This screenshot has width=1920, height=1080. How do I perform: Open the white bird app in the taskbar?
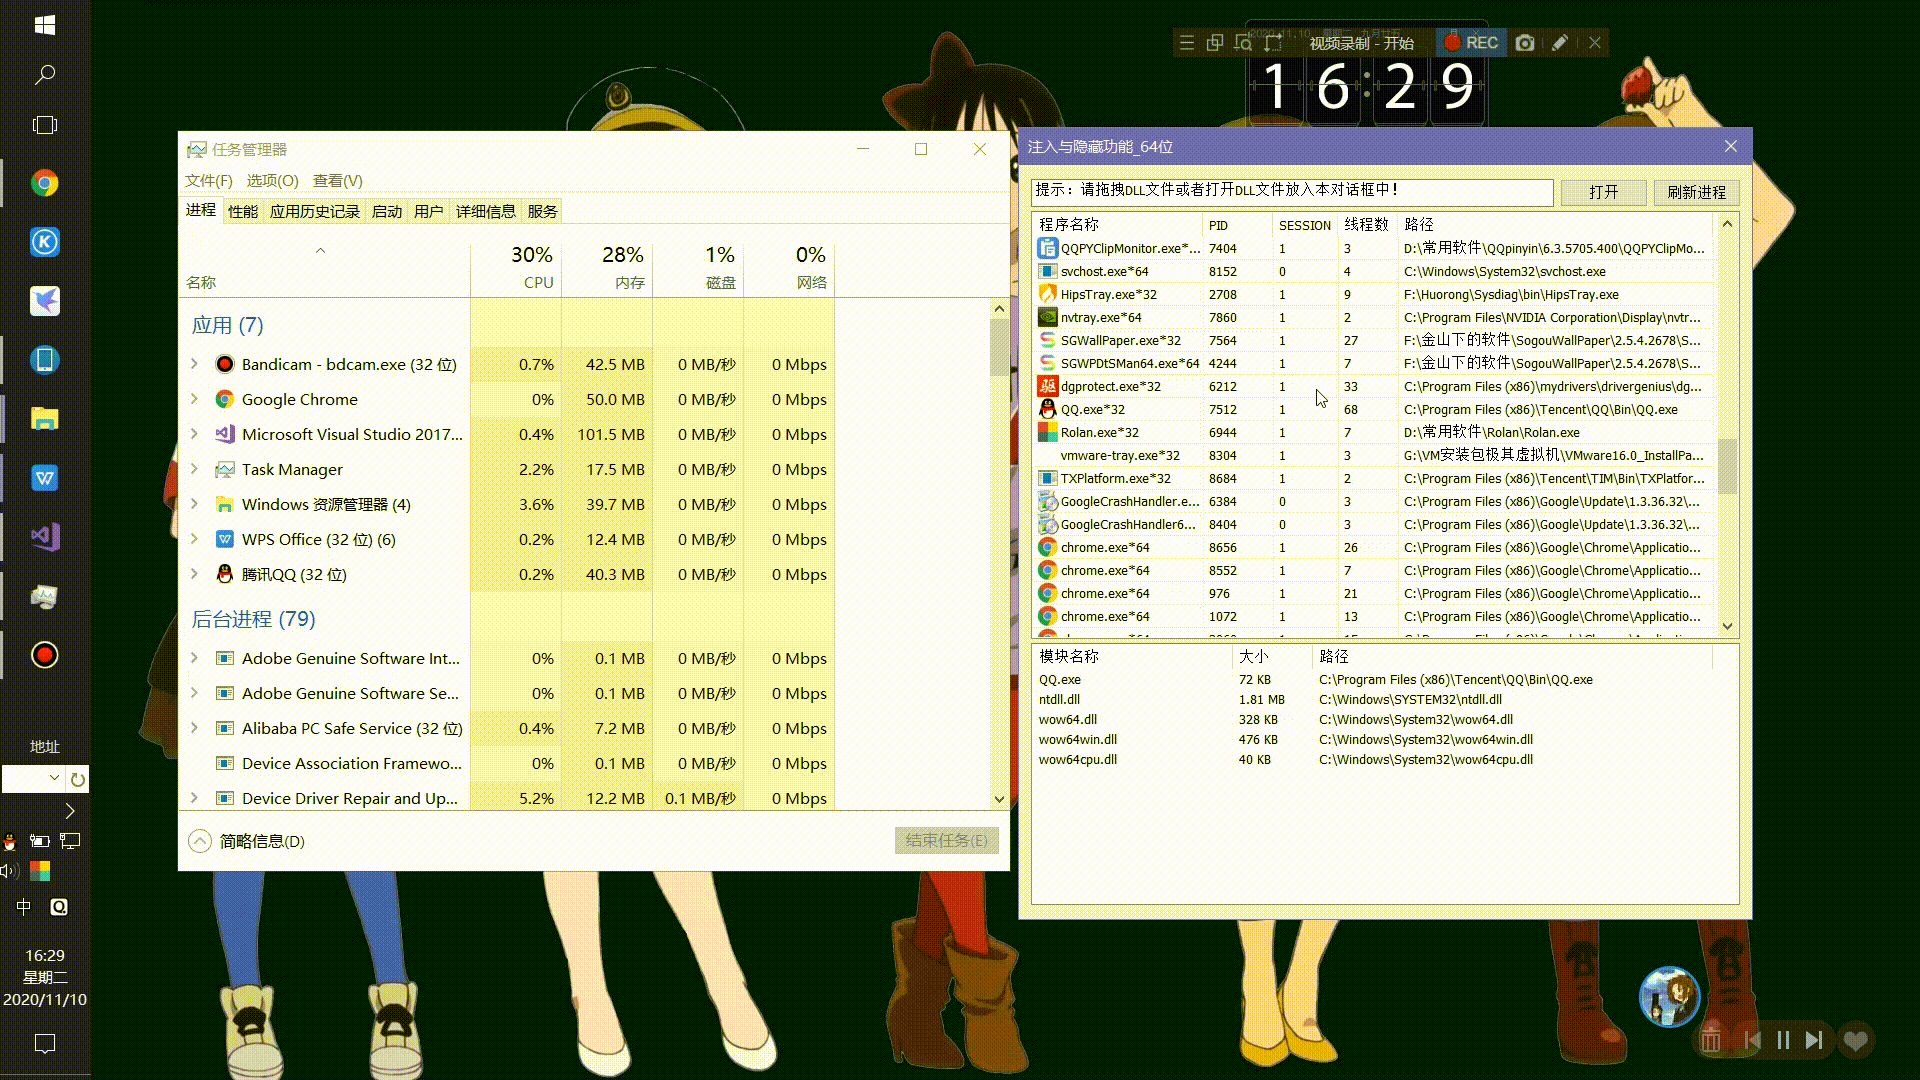(x=44, y=301)
